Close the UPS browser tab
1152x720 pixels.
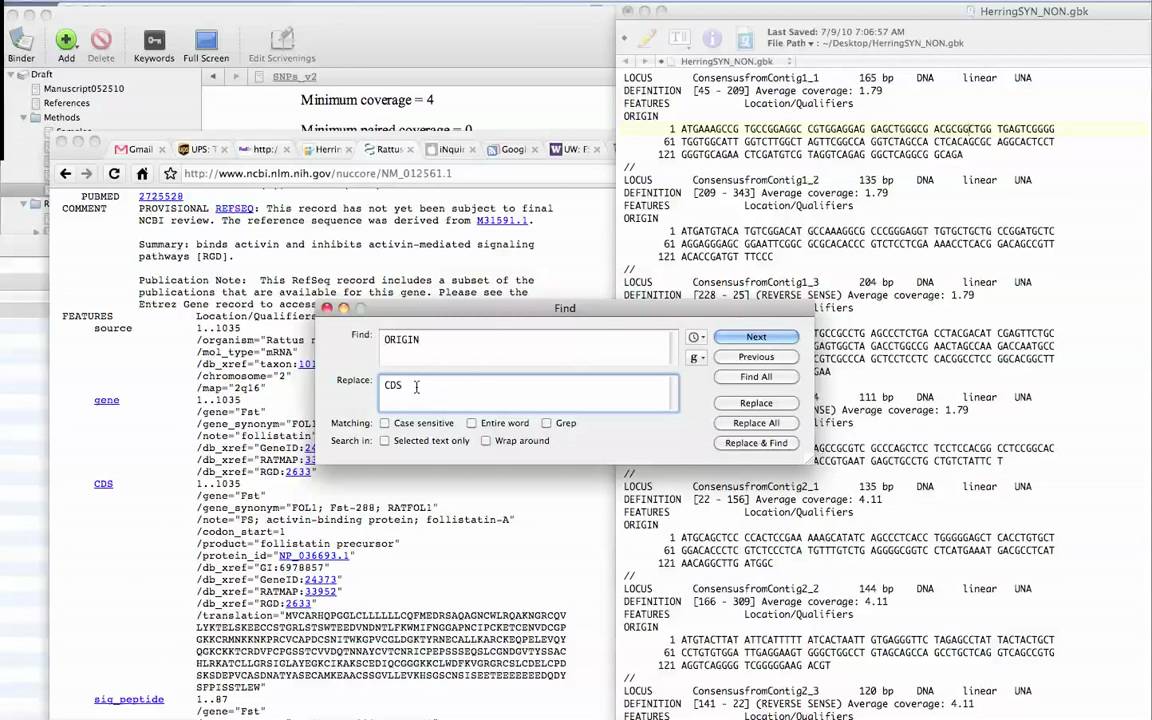coord(224,150)
